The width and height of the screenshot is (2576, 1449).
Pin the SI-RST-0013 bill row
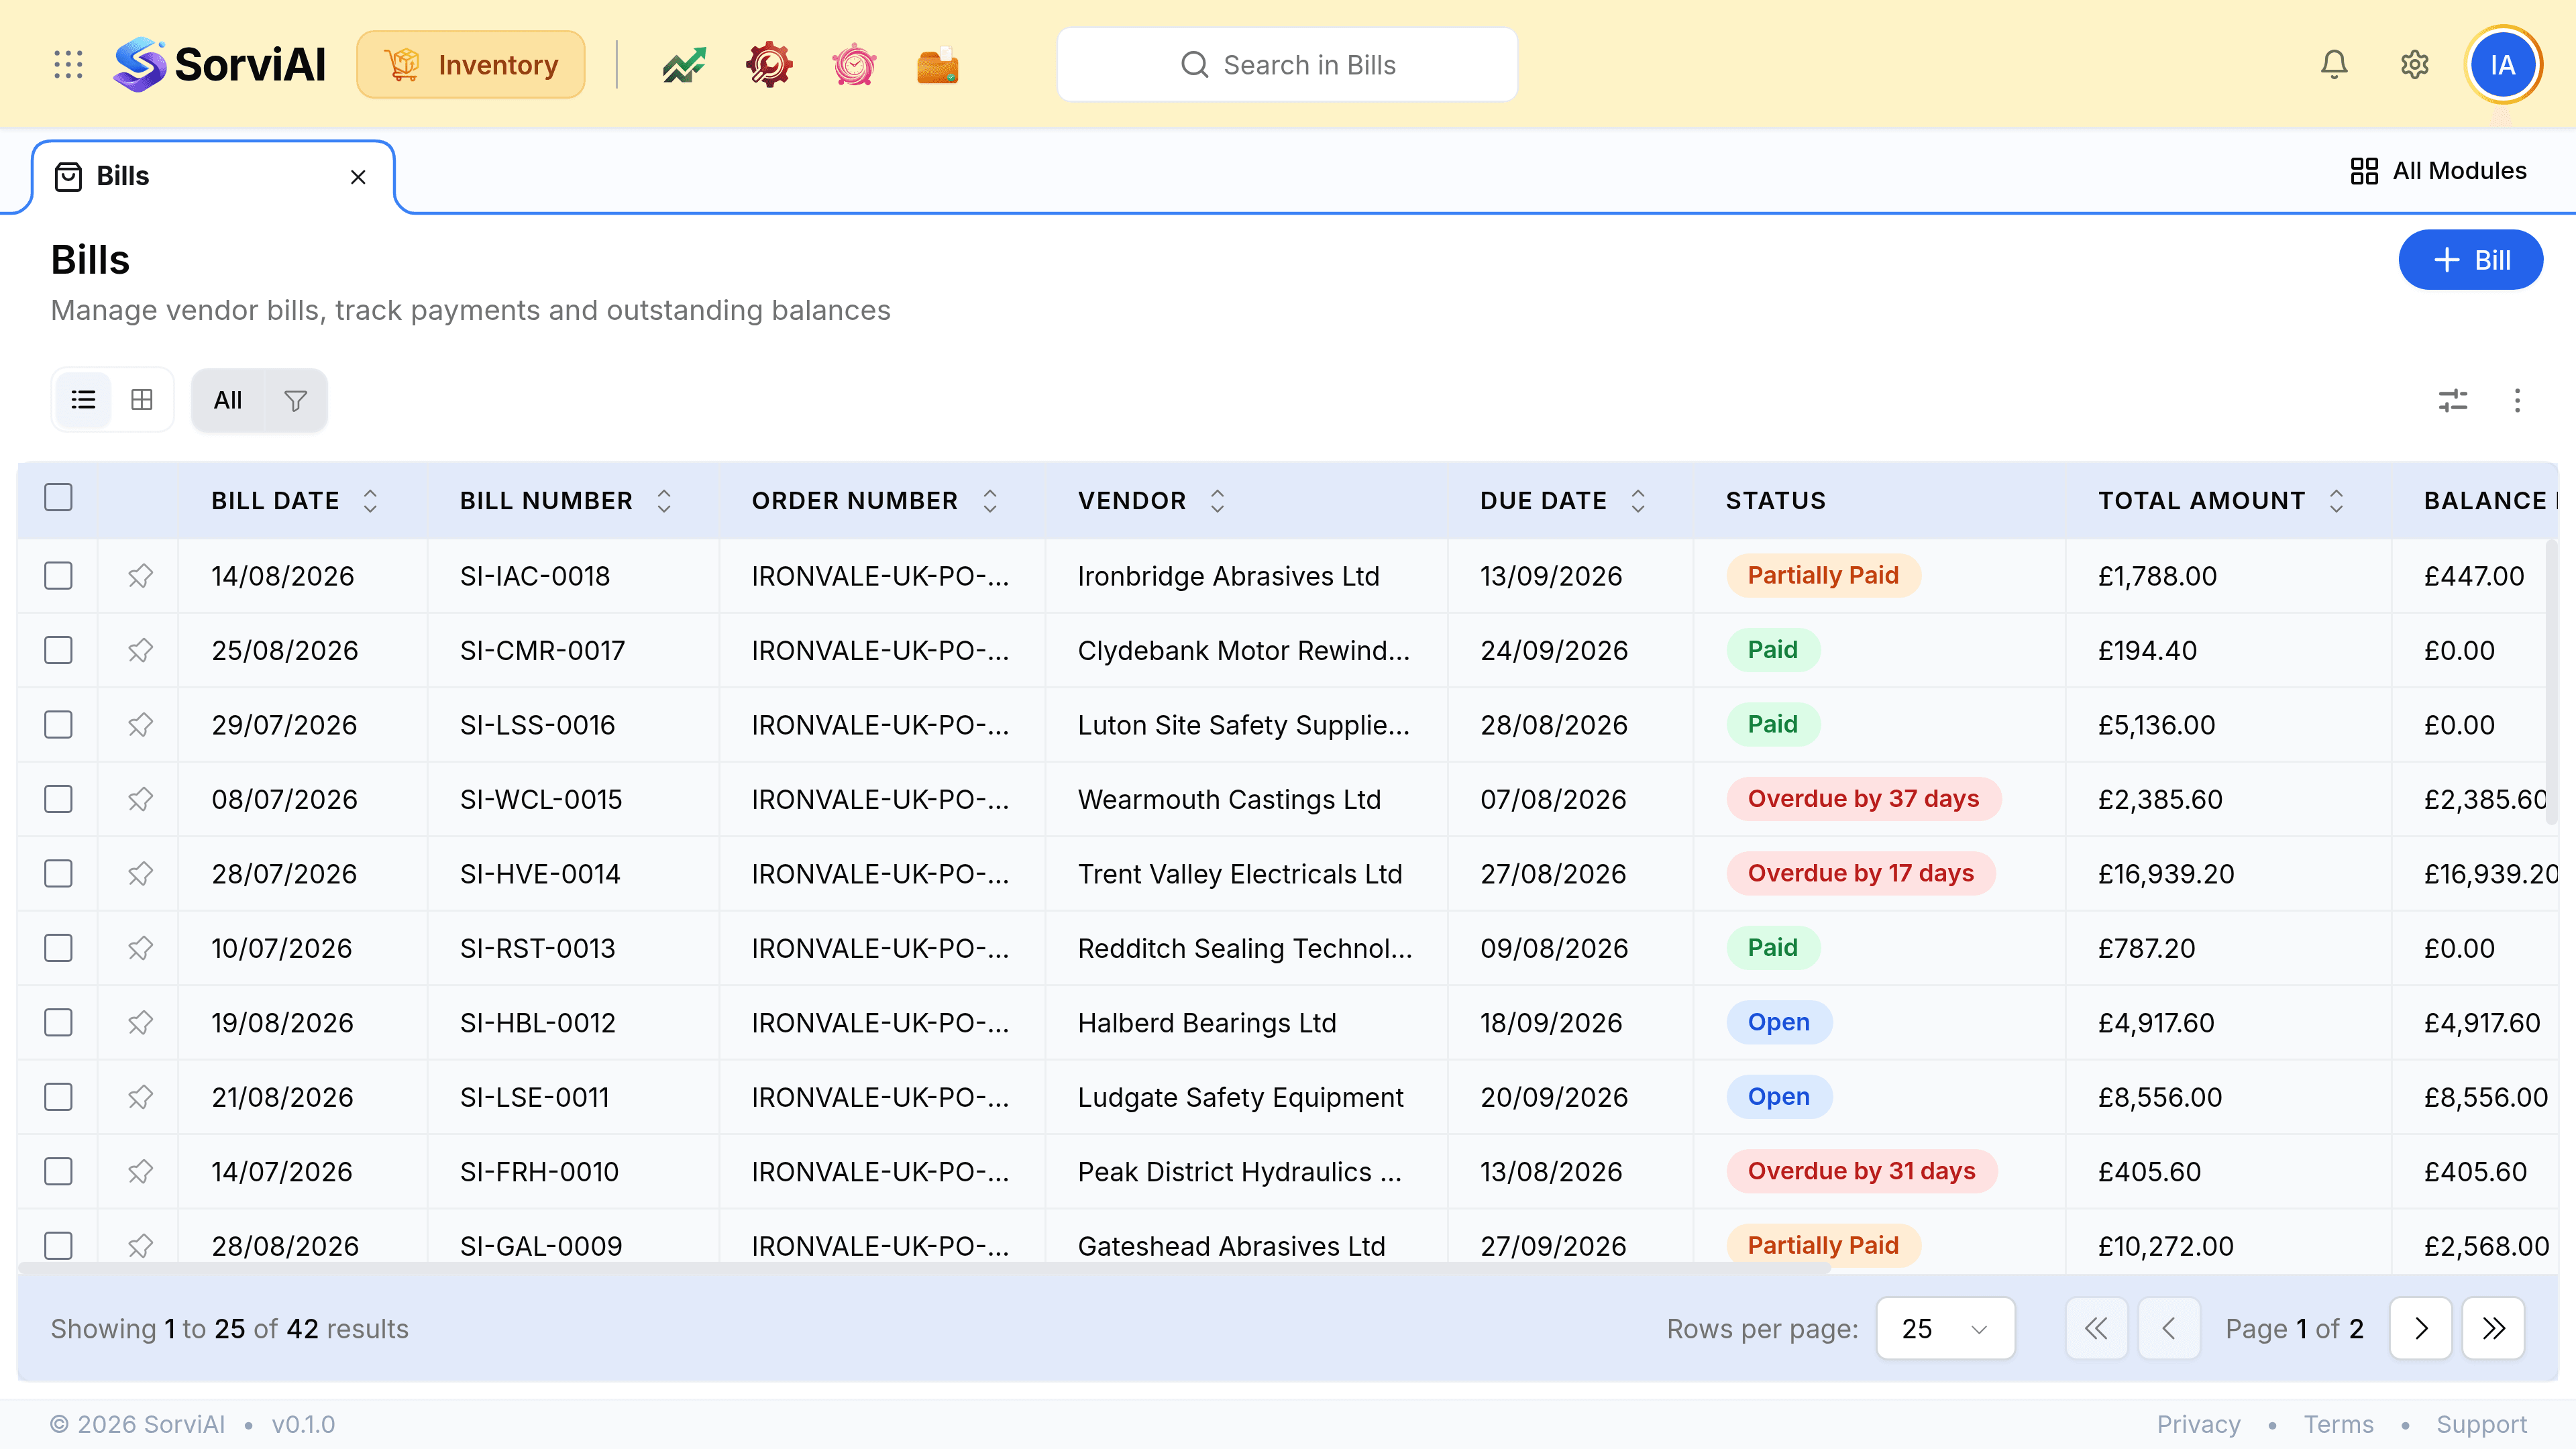click(x=140, y=948)
